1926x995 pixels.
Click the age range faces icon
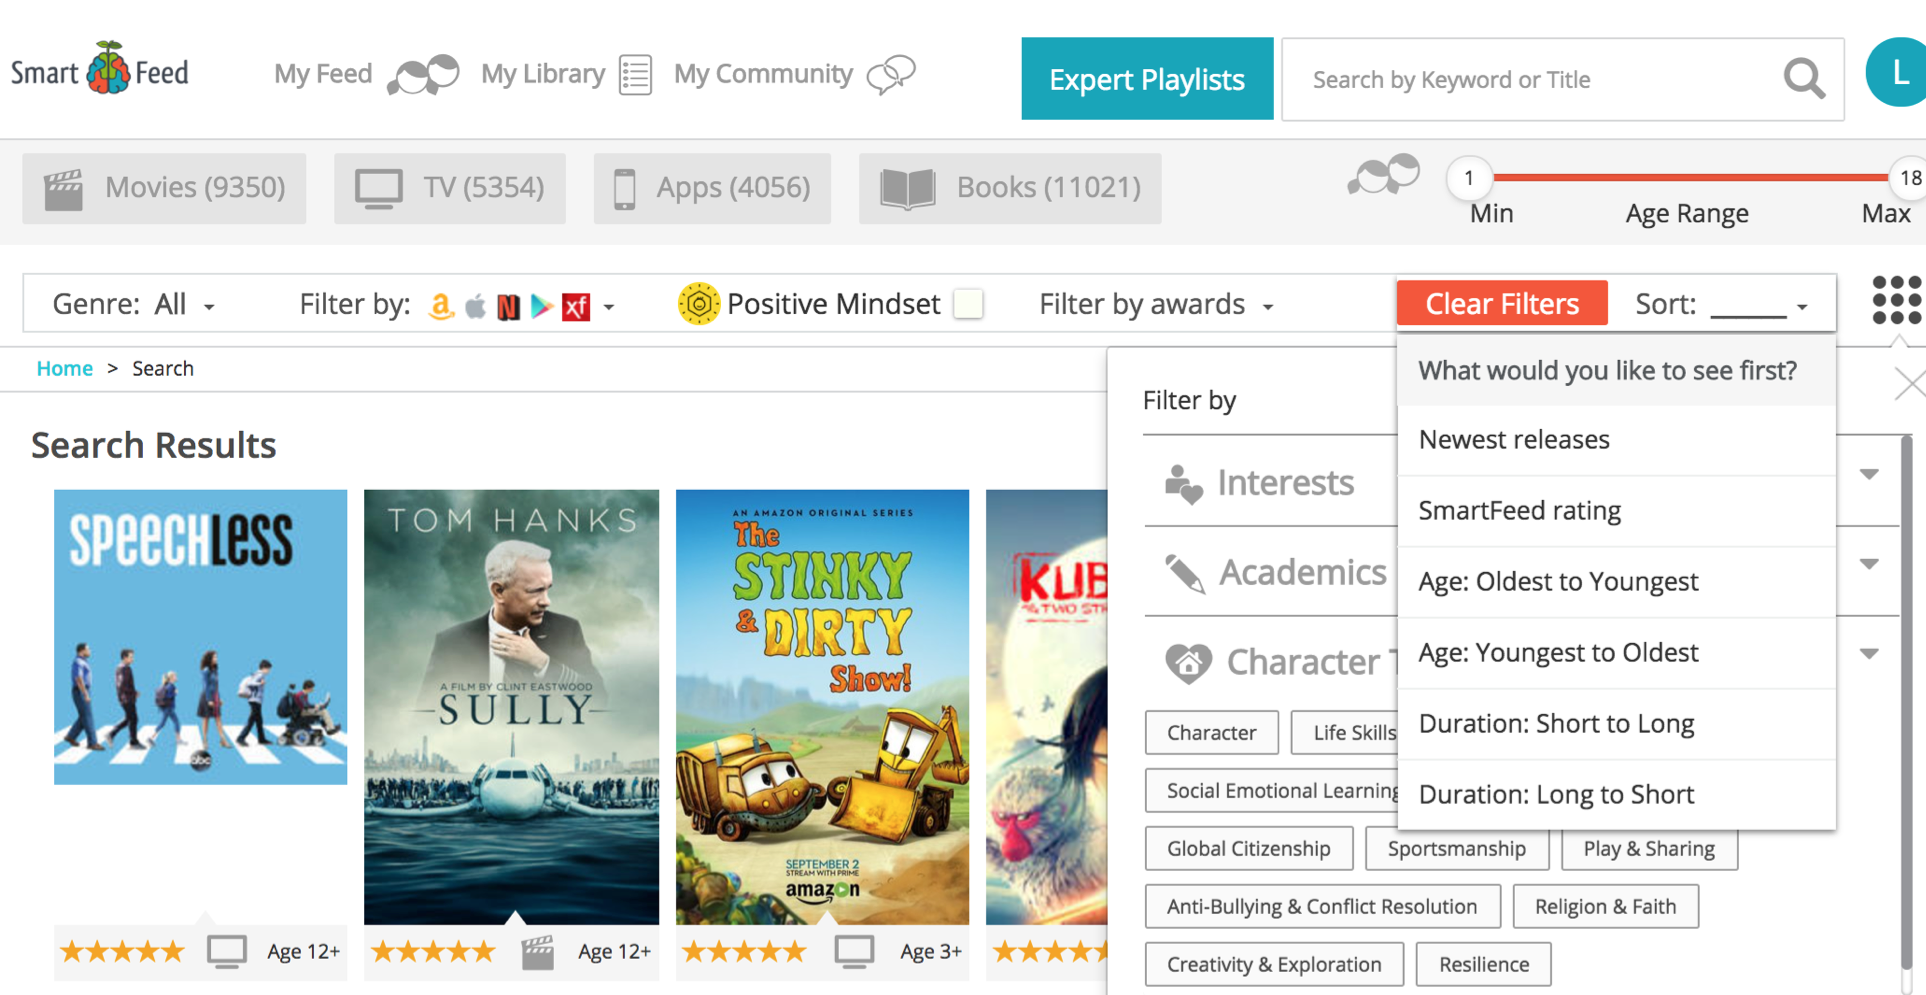pos(1383,174)
